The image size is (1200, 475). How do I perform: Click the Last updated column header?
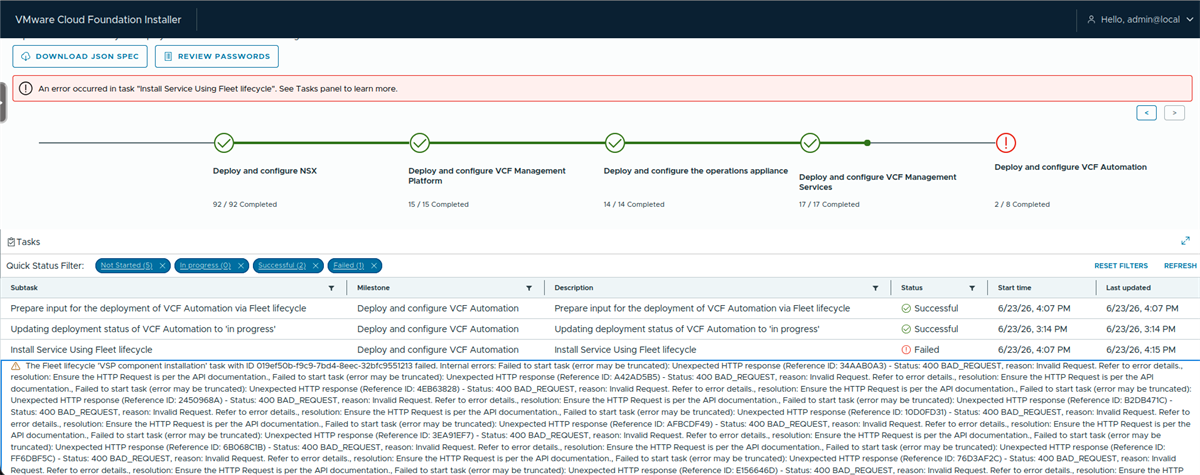[x=1128, y=287]
